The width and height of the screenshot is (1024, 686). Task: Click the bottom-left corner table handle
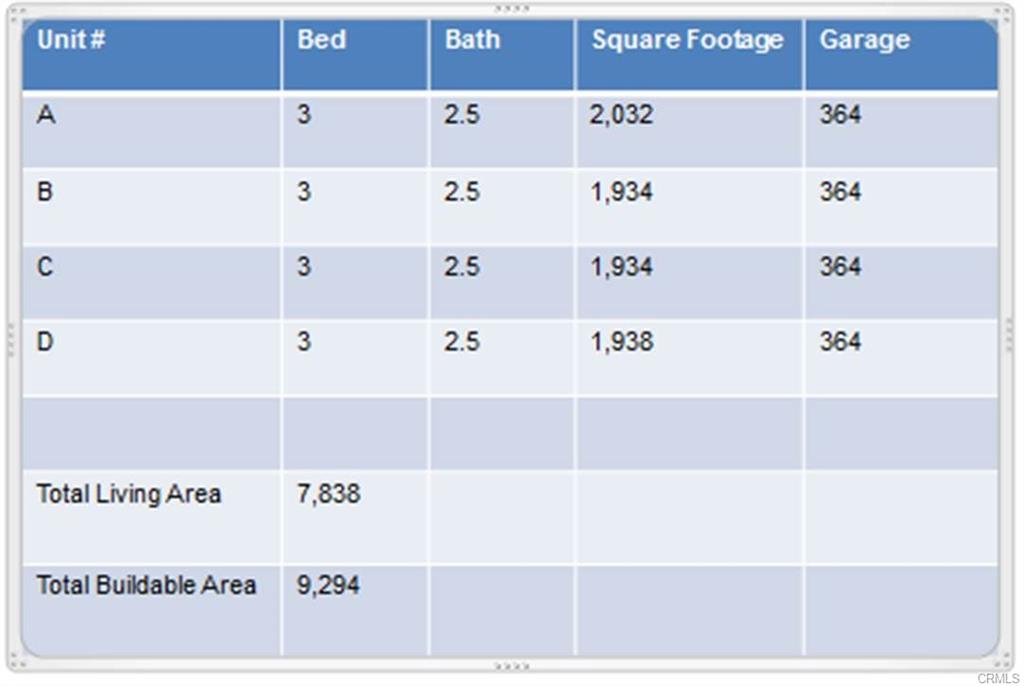point(17,662)
